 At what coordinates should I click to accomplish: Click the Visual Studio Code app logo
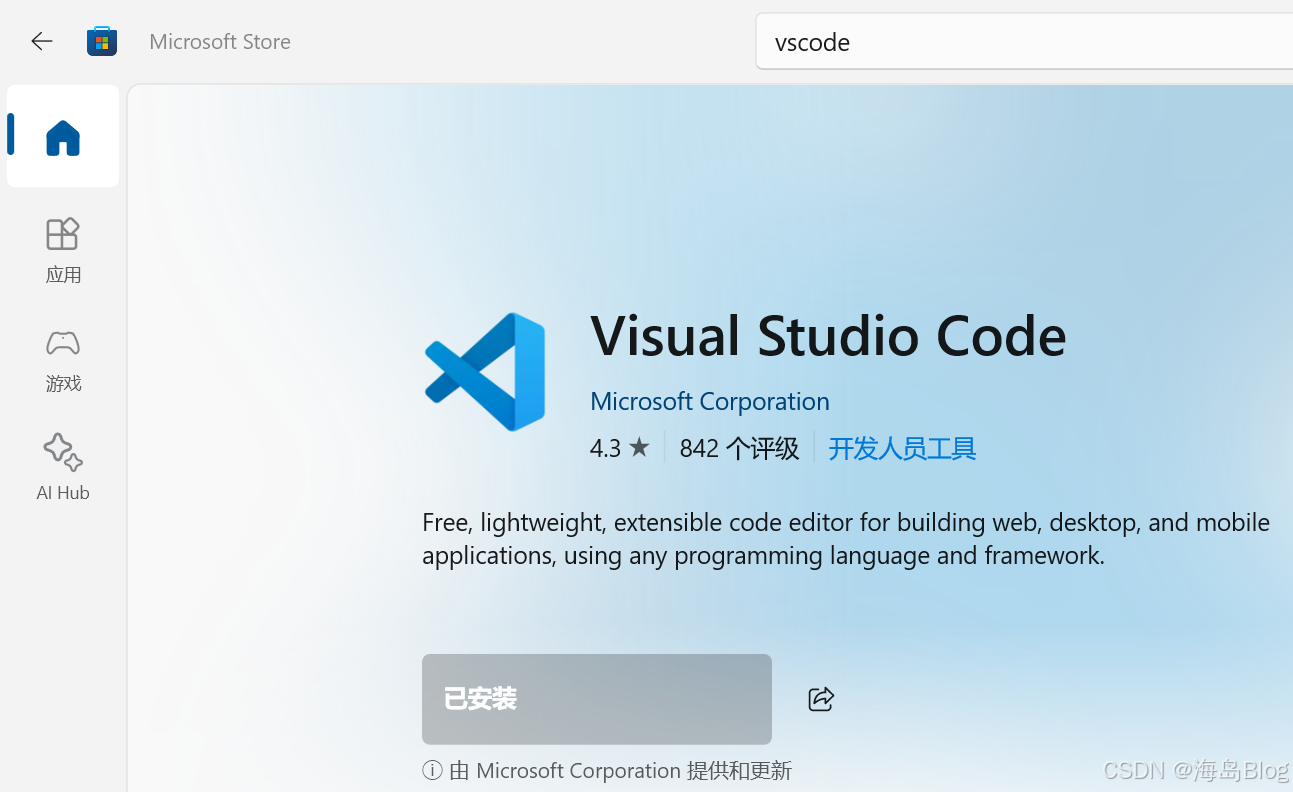coord(485,371)
